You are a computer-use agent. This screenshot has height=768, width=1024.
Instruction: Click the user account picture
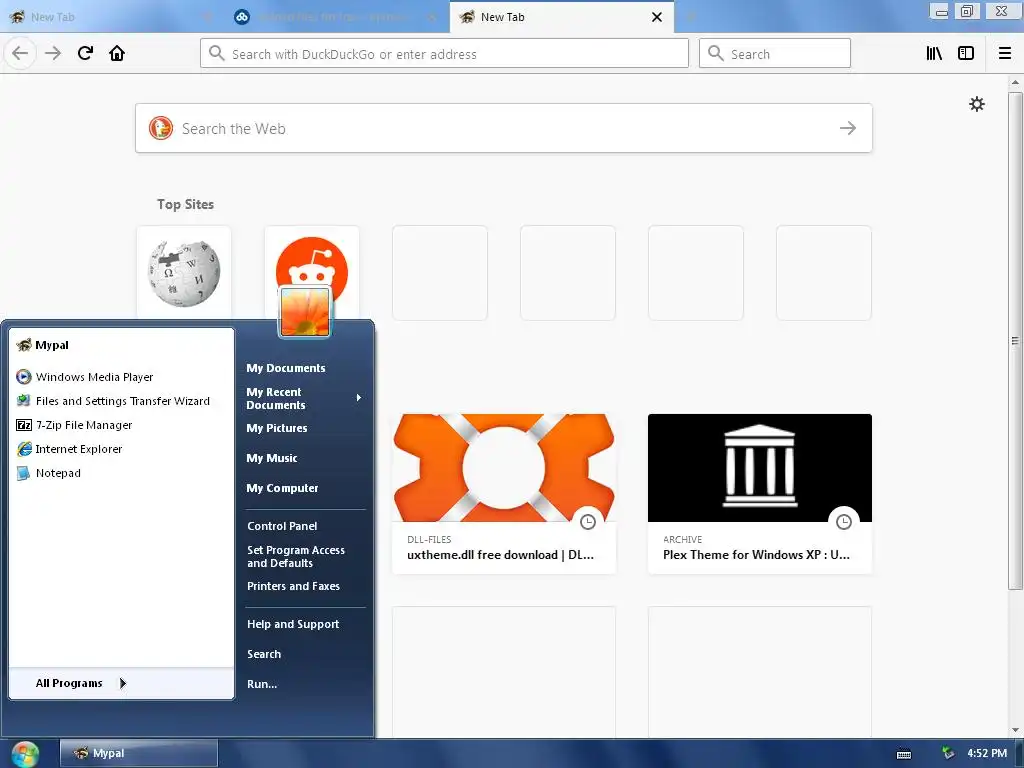coord(305,312)
